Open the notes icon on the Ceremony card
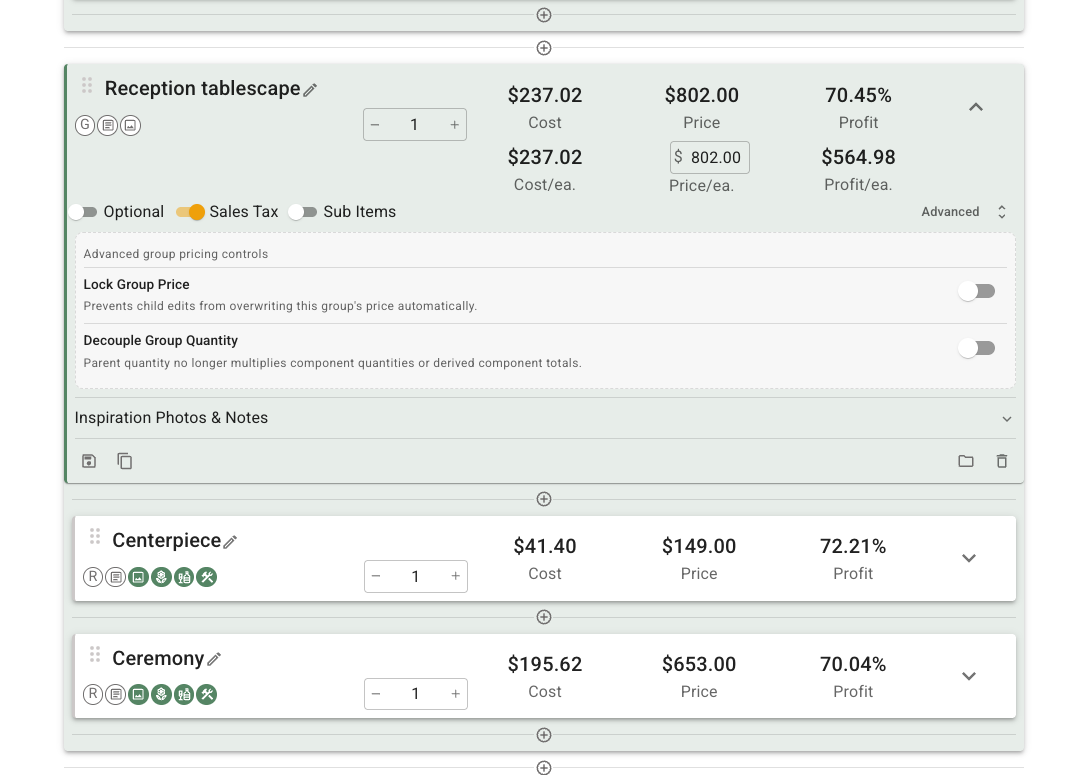 (116, 695)
